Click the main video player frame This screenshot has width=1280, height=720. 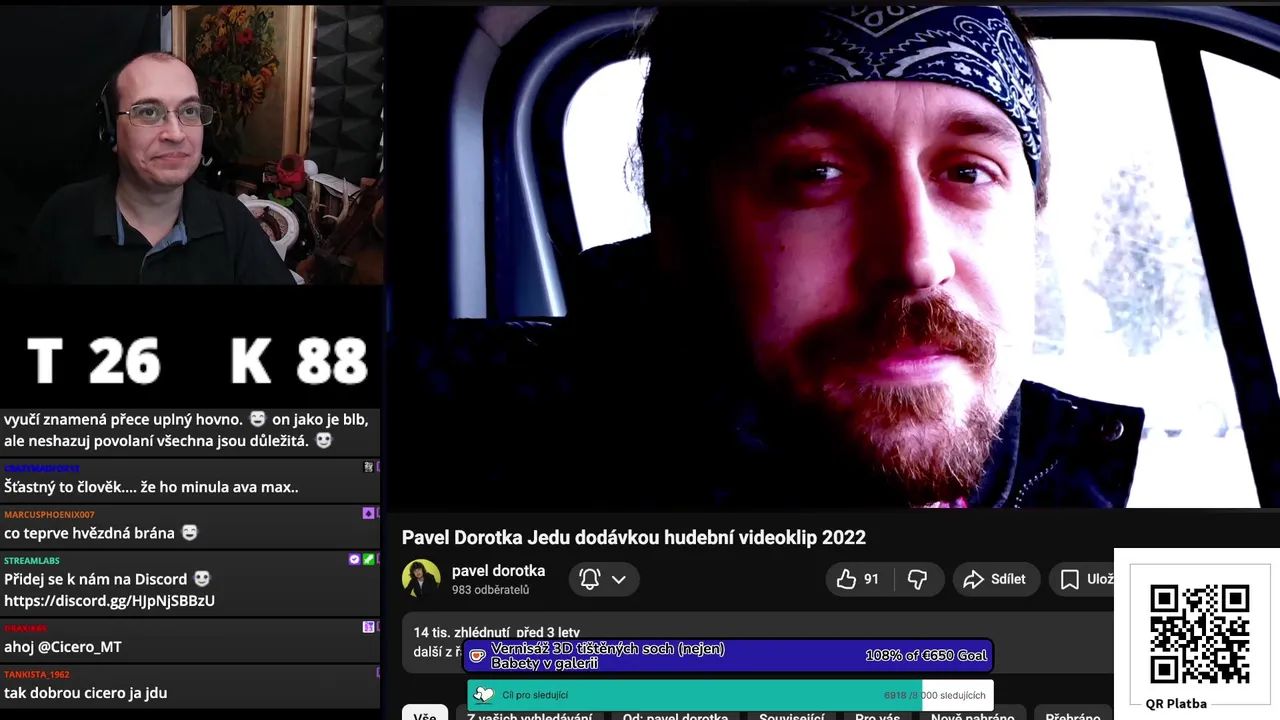[832, 257]
